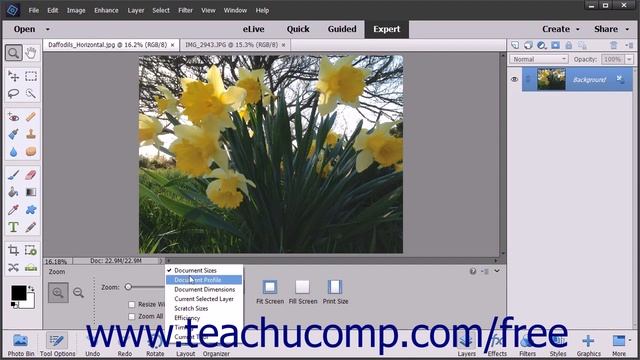Toggle the Tool Options panel
This screenshot has height=360, width=640.
pyautogui.click(x=57, y=345)
